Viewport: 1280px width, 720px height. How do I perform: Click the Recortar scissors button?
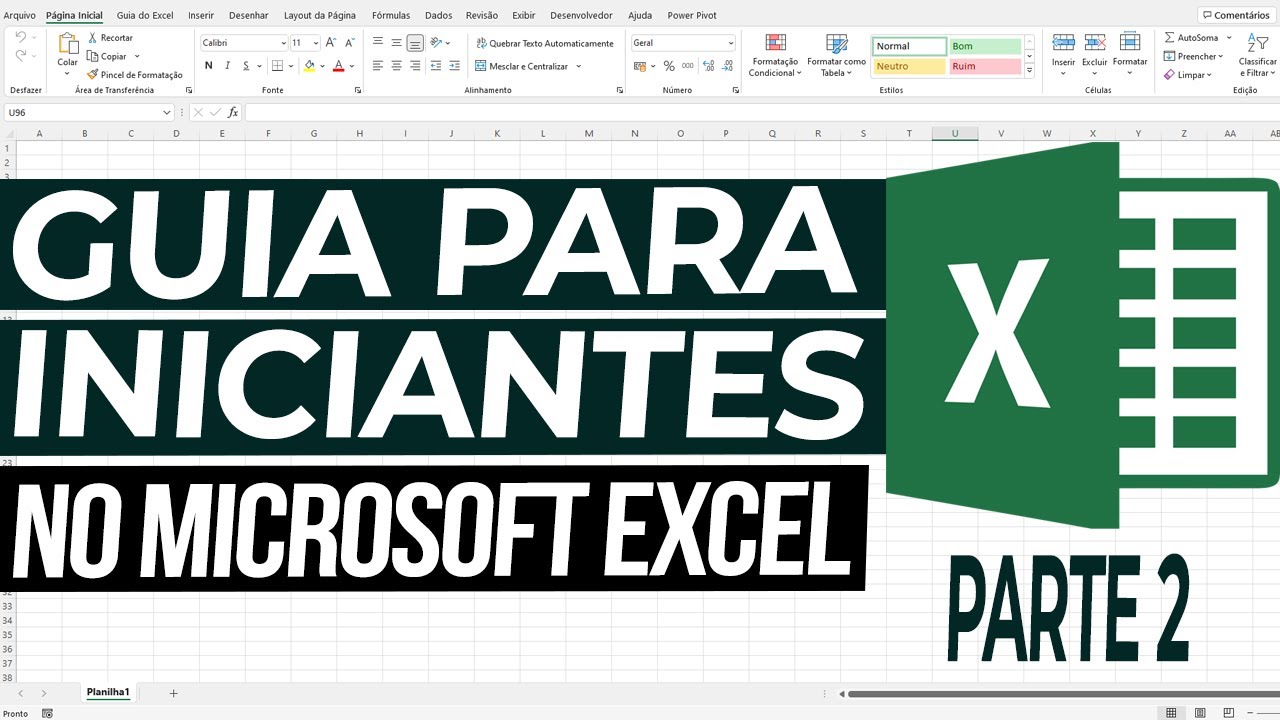point(110,38)
